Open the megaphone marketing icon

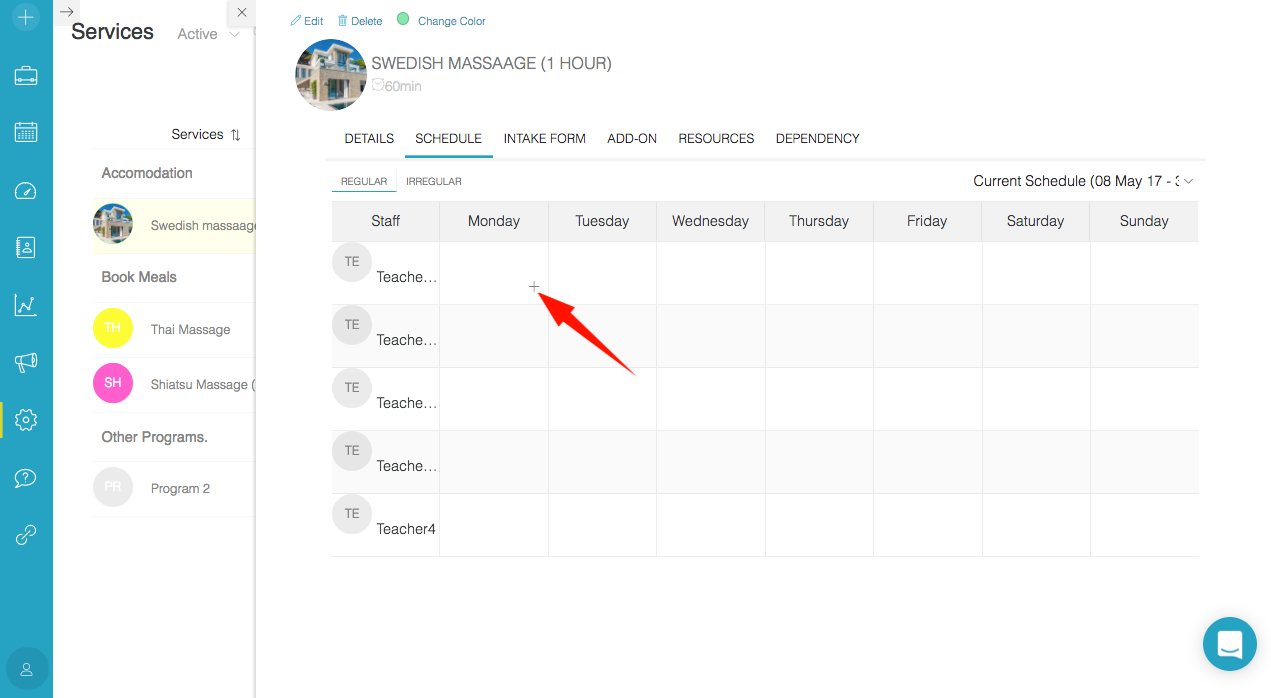(x=26, y=362)
